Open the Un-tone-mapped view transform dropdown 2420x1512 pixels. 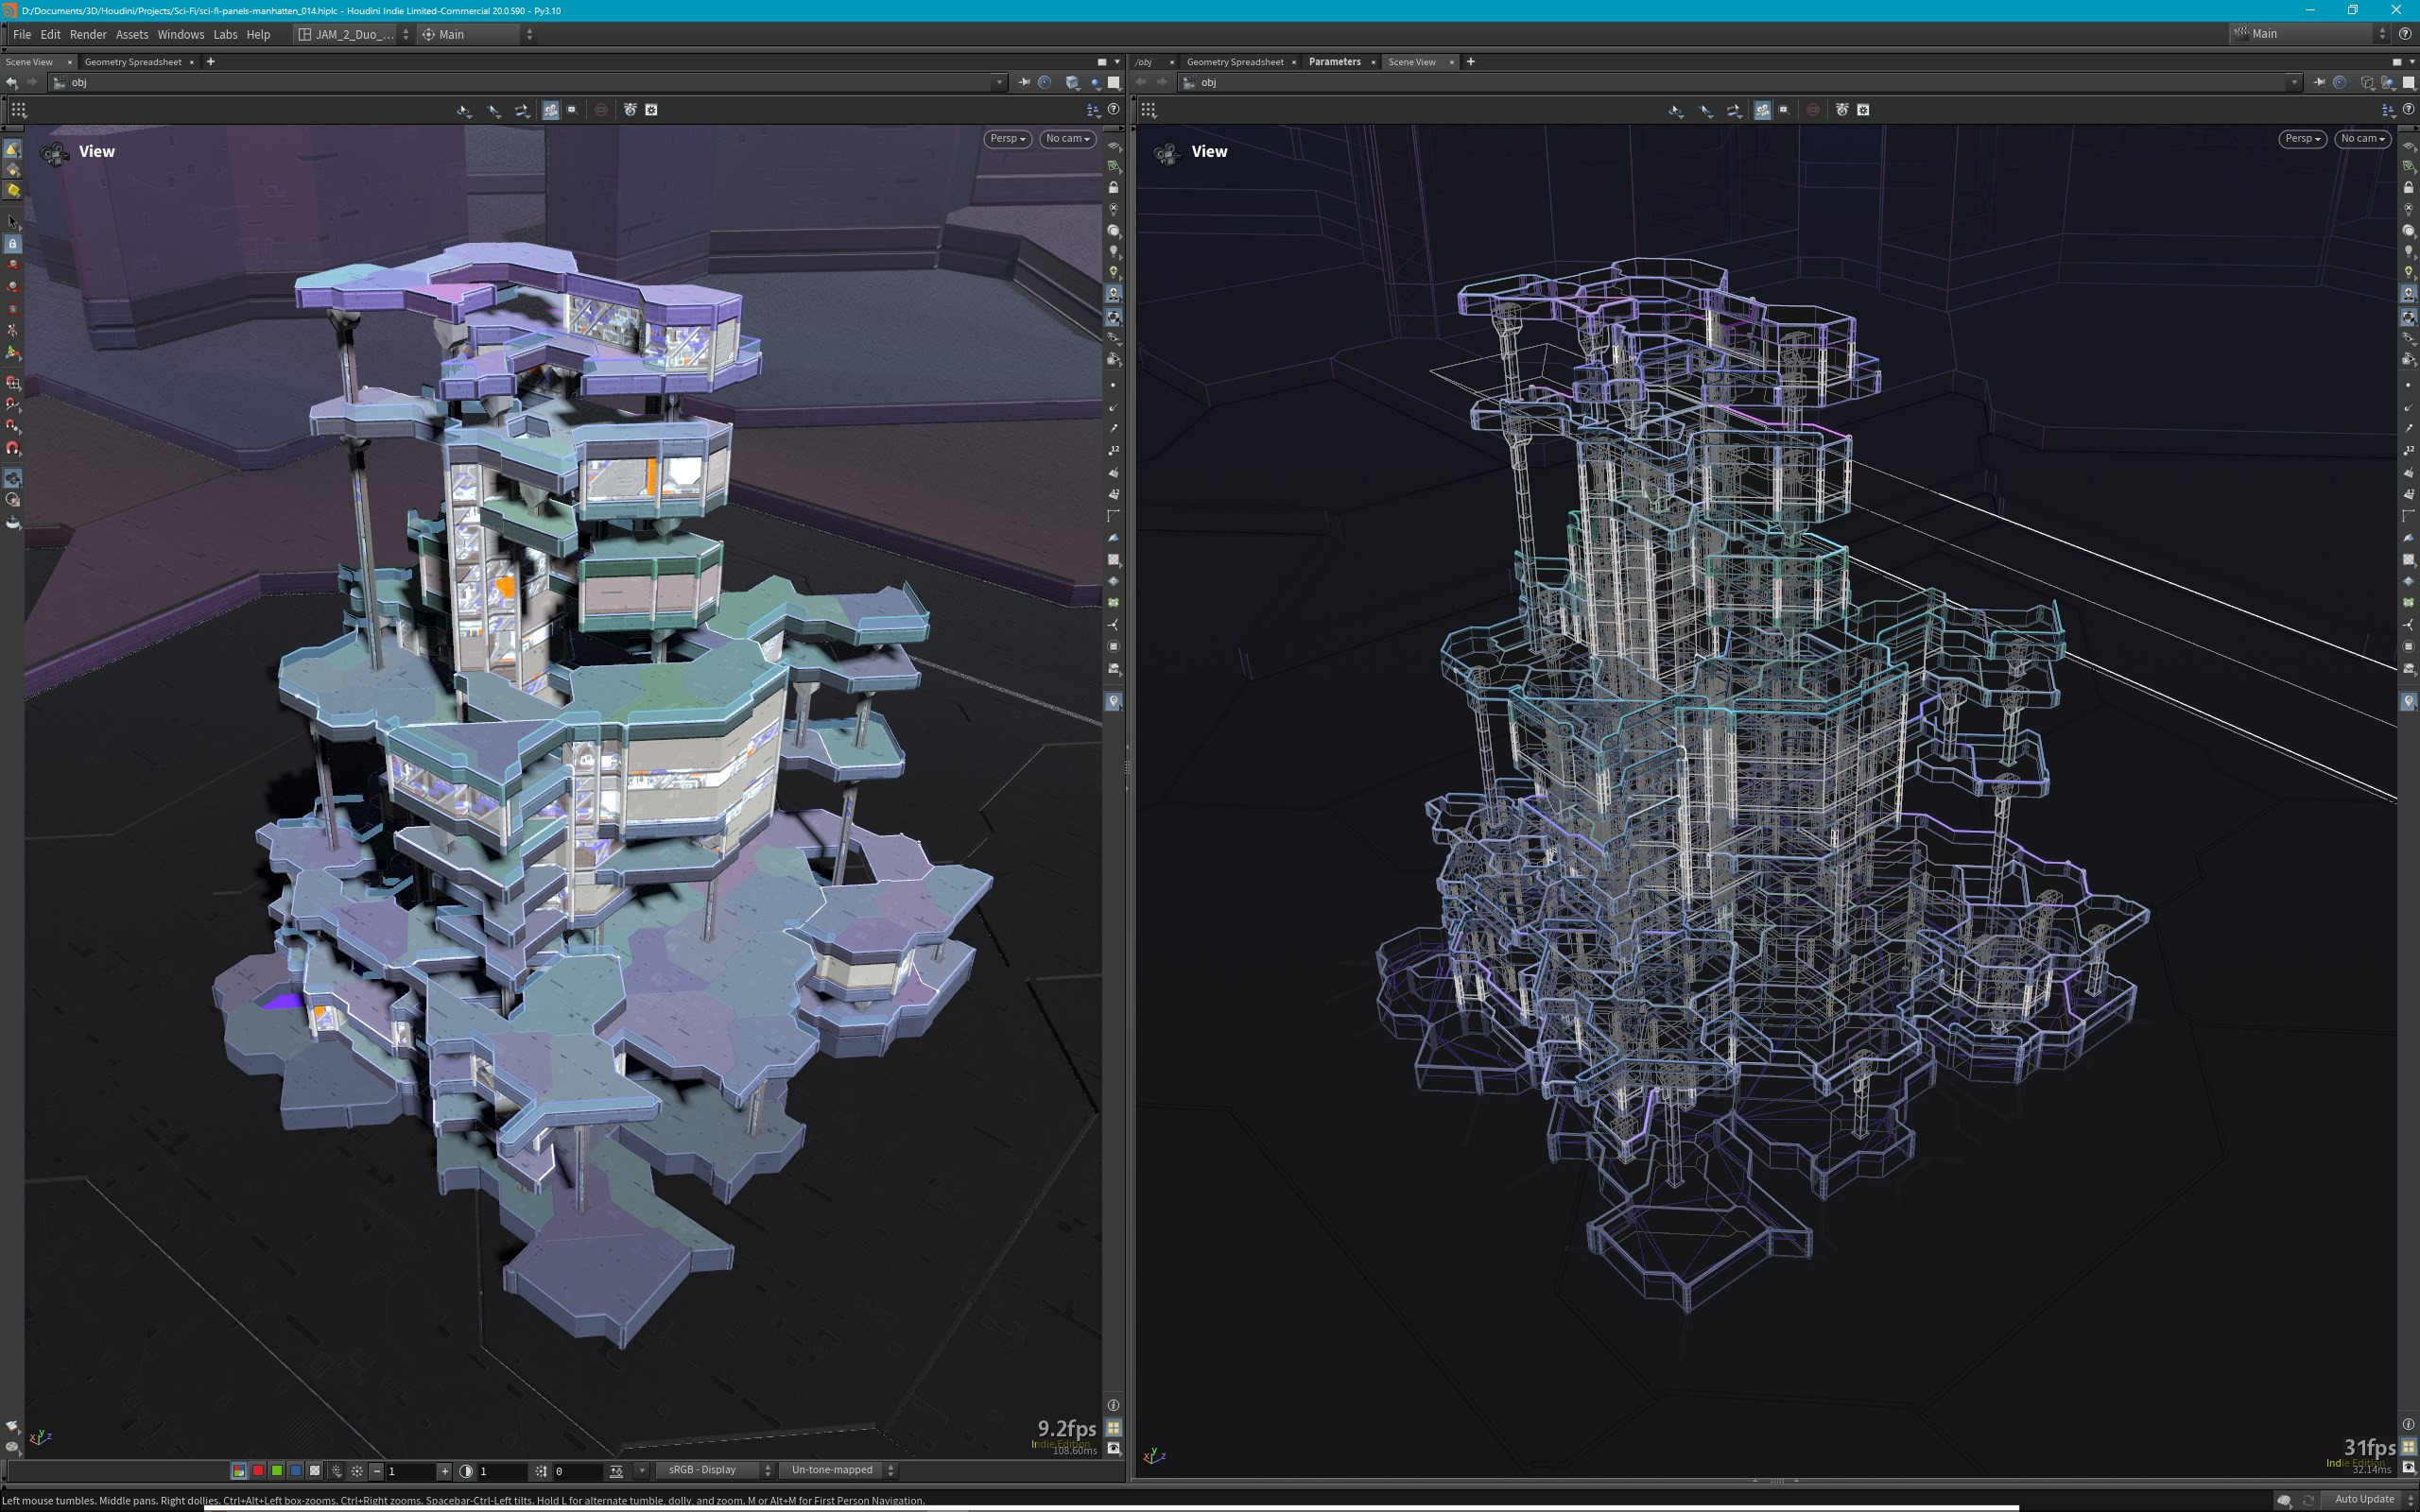pos(839,1470)
